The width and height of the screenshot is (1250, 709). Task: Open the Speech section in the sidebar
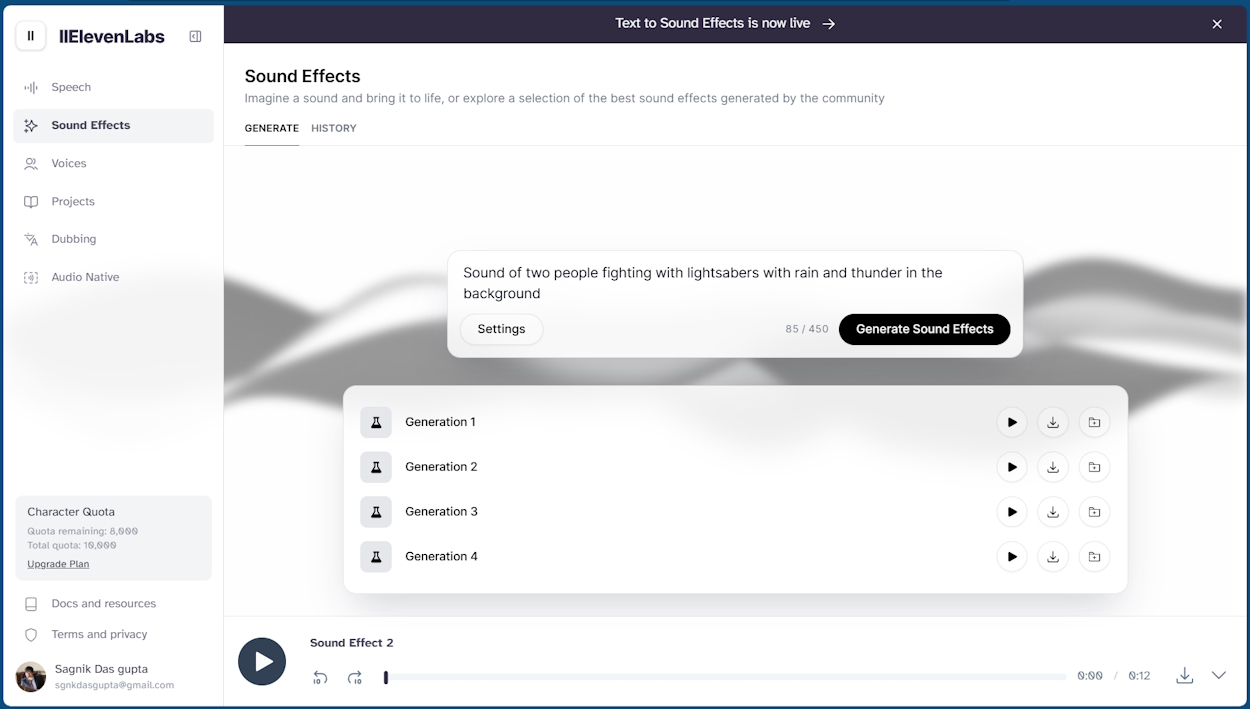(70, 87)
